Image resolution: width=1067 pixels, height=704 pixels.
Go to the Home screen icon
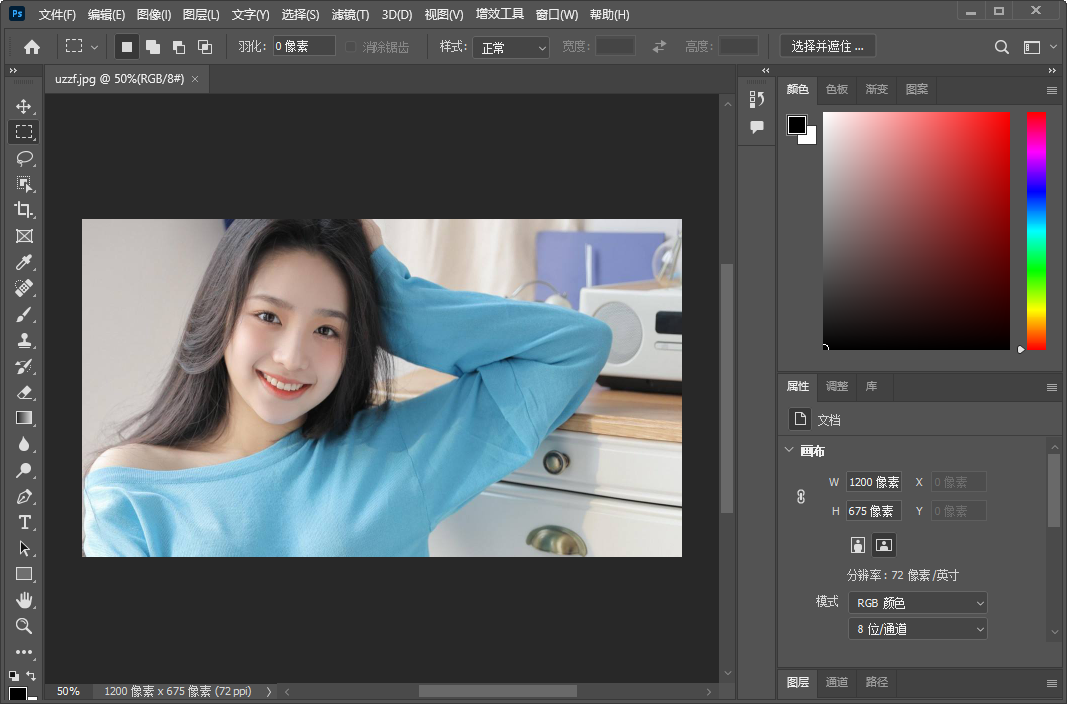(31, 47)
